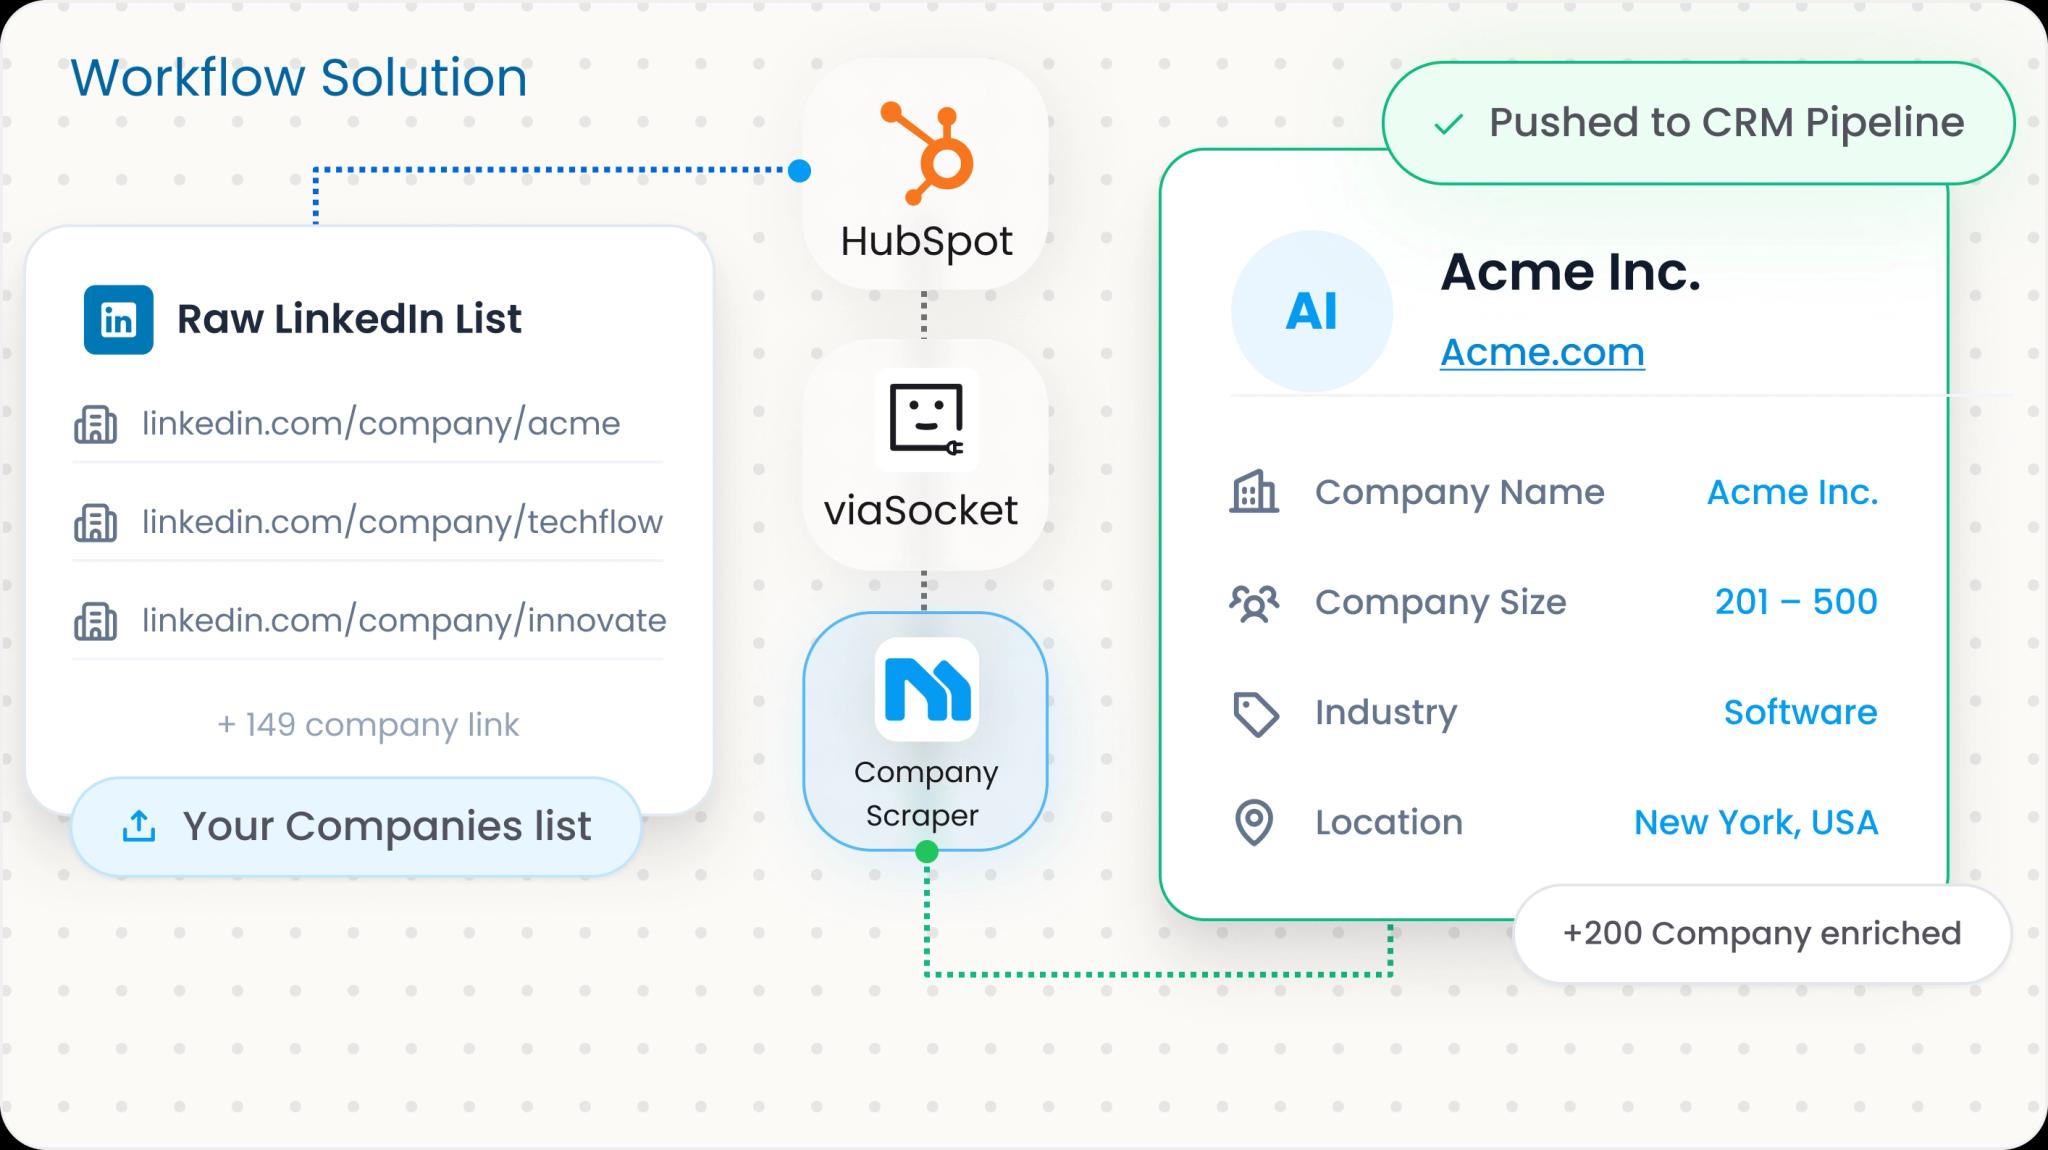The height and width of the screenshot is (1150, 2048).
Task: Click the +200 Company enriched pill
Action: (x=1762, y=934)
